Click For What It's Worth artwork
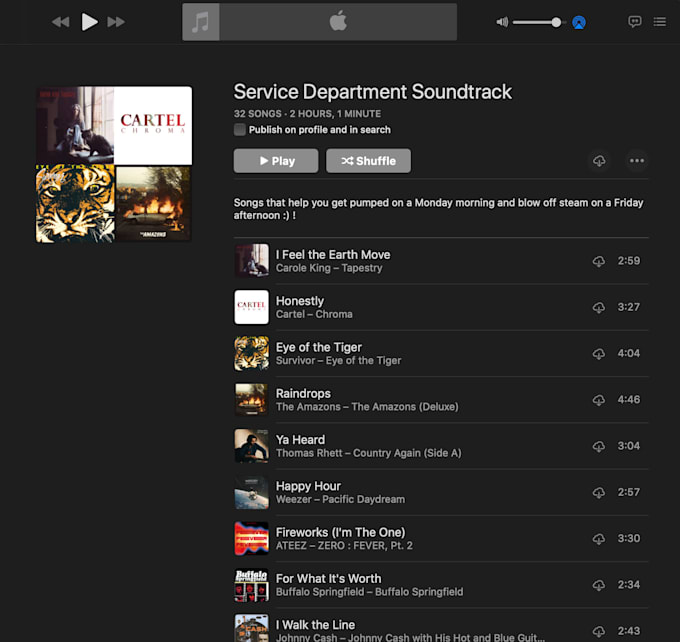This screenshot has width=680, height=642. pyautogui.click(x=252, y=585)
